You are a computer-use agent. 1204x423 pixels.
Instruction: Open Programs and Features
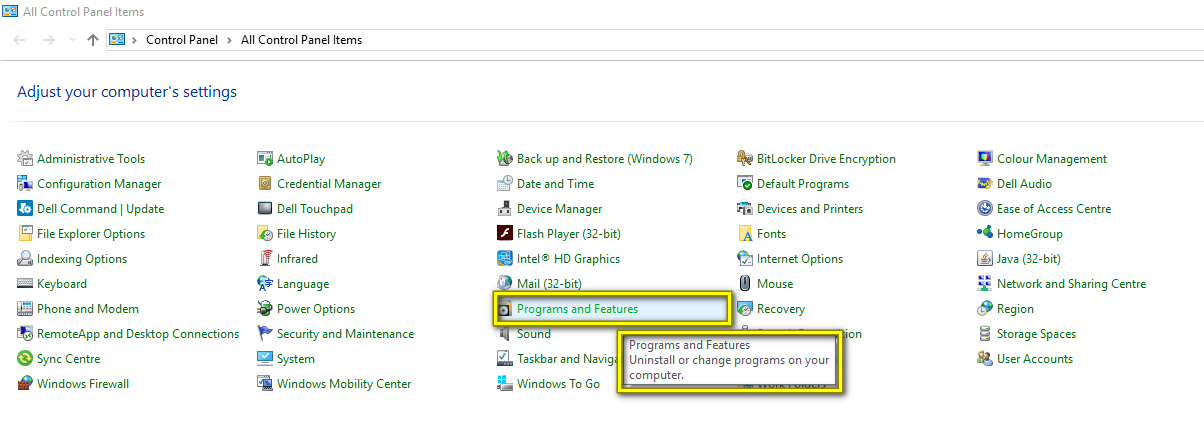point(577,309)
